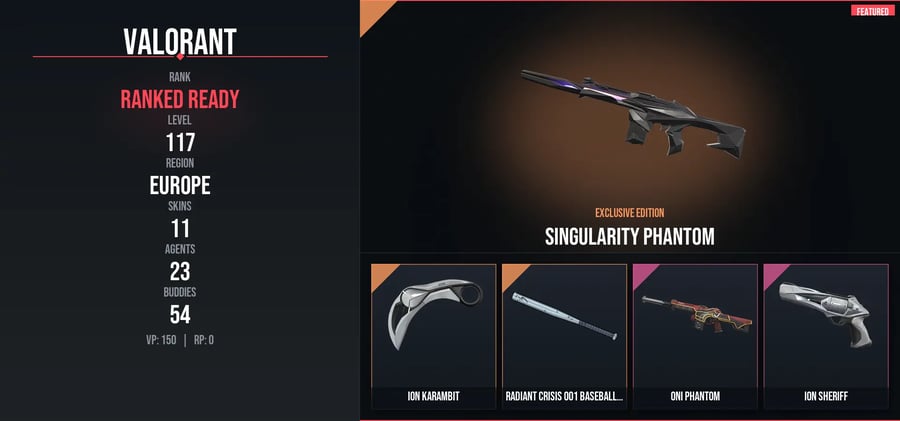900x421 pixels.
Task: Click the red diamond under Valorant title
Action: click(180, 56)
